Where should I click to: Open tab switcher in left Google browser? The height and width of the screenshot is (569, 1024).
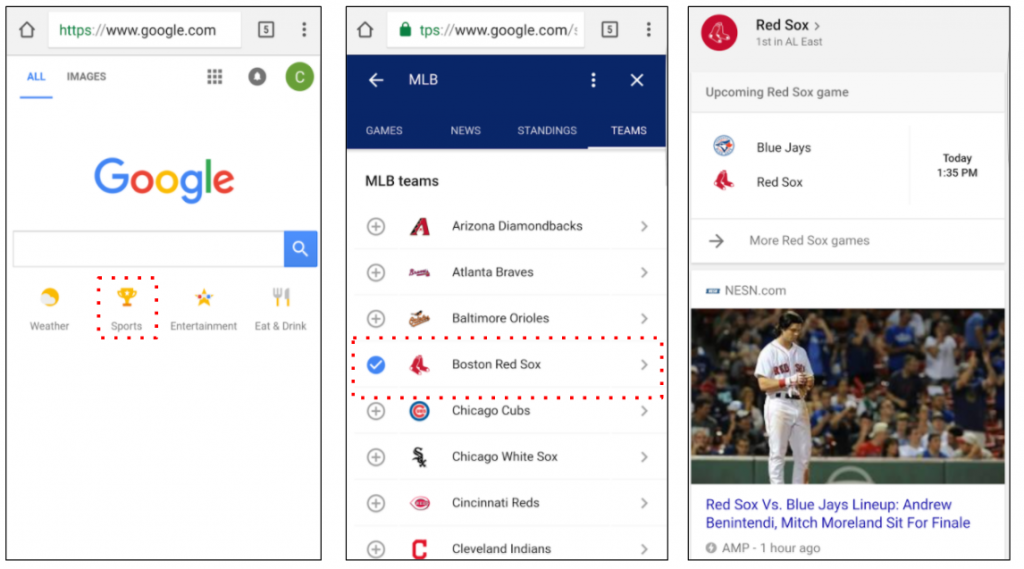point(266,29)
